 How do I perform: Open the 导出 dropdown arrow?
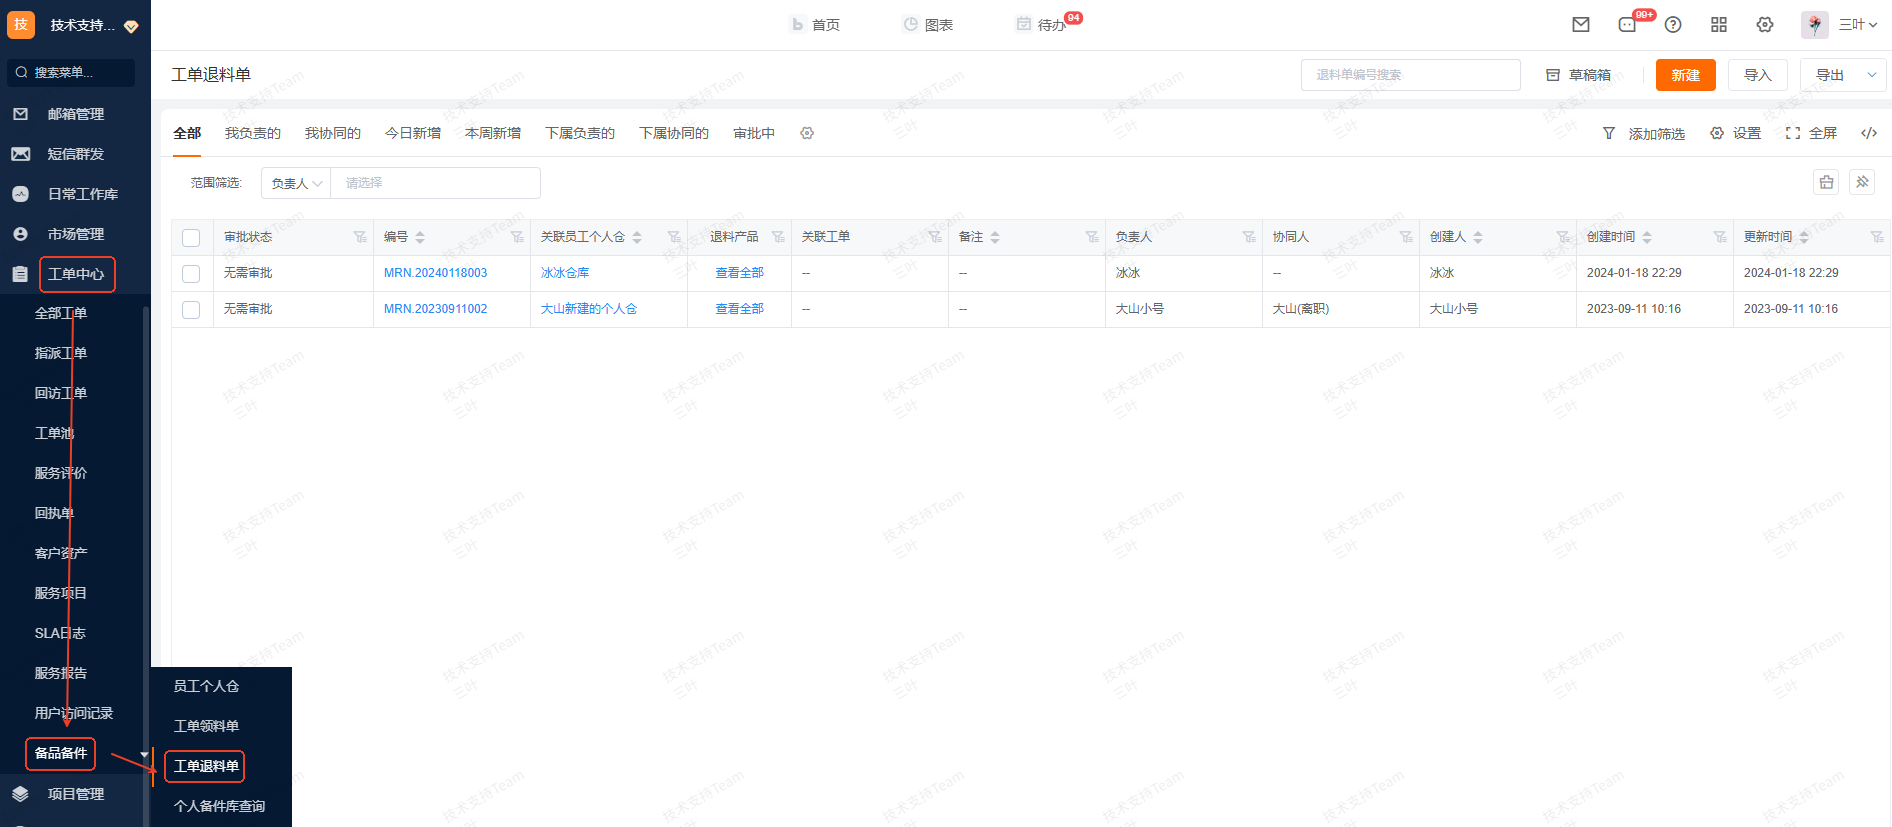[x=1872, y=75]
